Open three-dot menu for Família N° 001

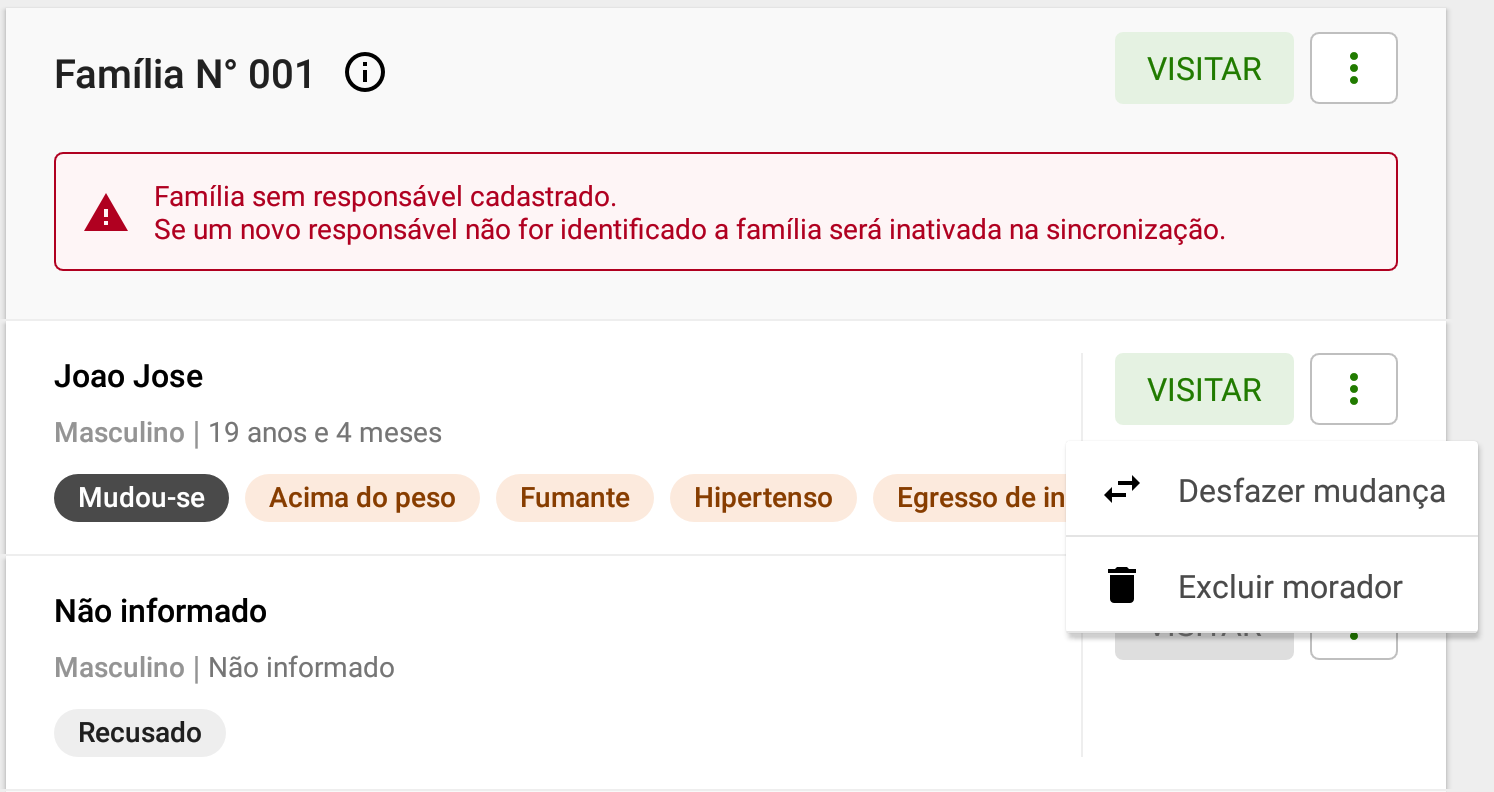(x=1353, y=68)
